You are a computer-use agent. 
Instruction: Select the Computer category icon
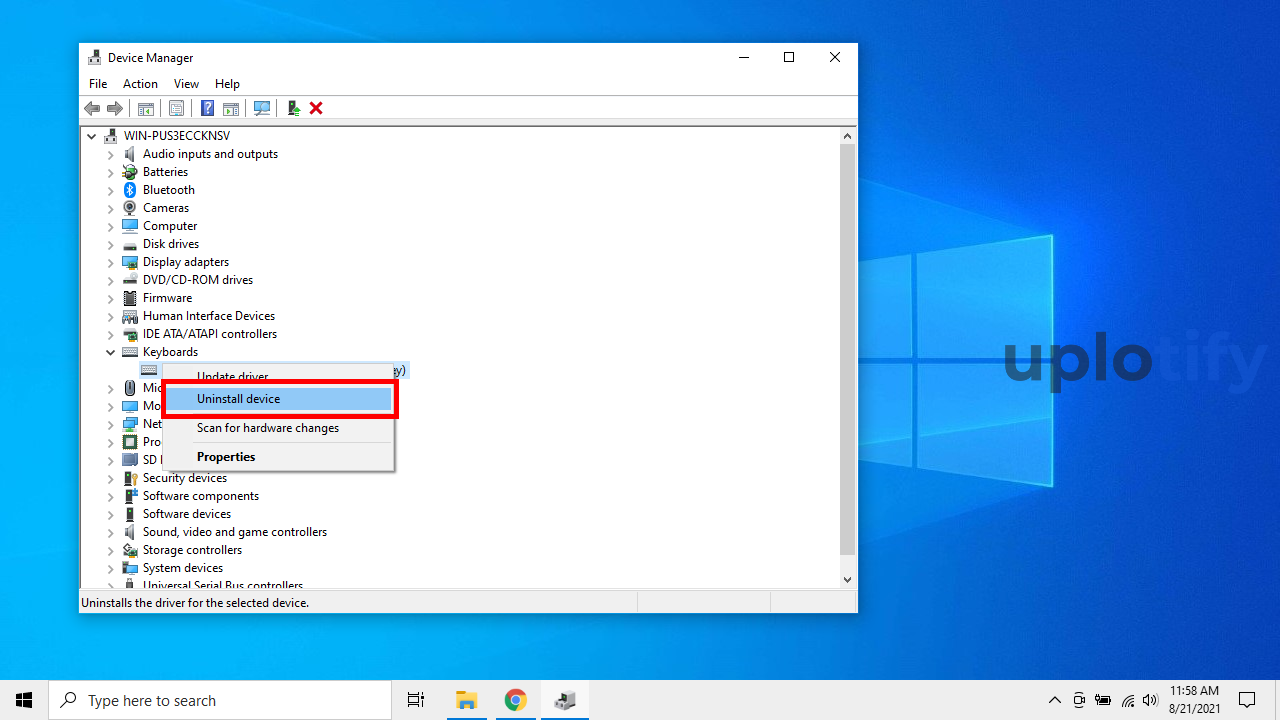130,226
